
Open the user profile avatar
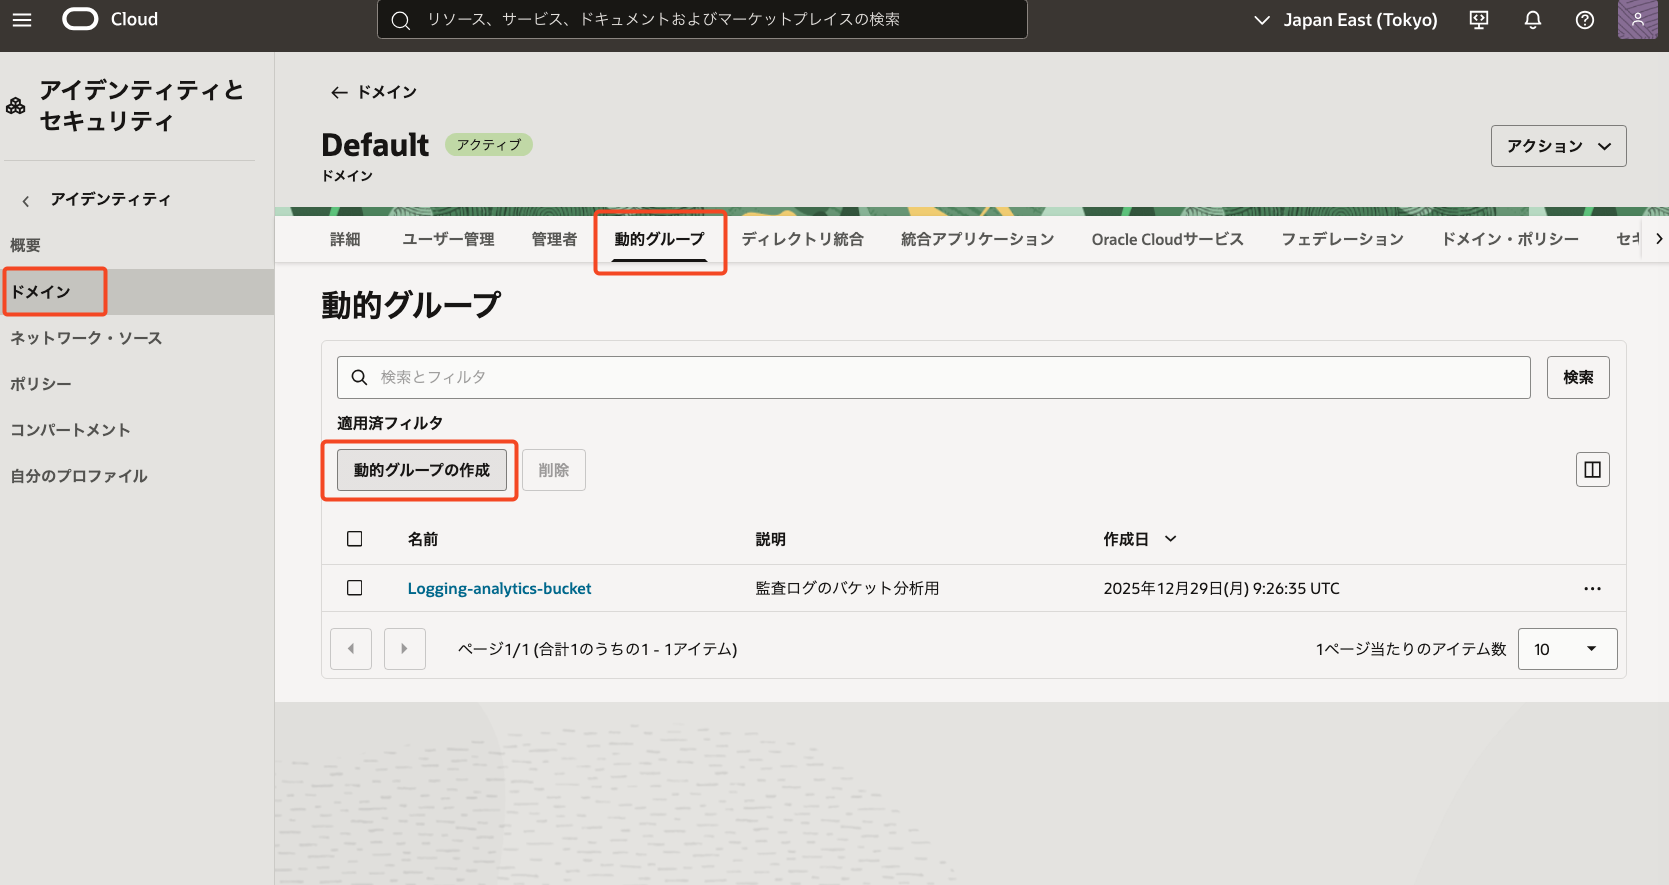(x=1637, y=20)
